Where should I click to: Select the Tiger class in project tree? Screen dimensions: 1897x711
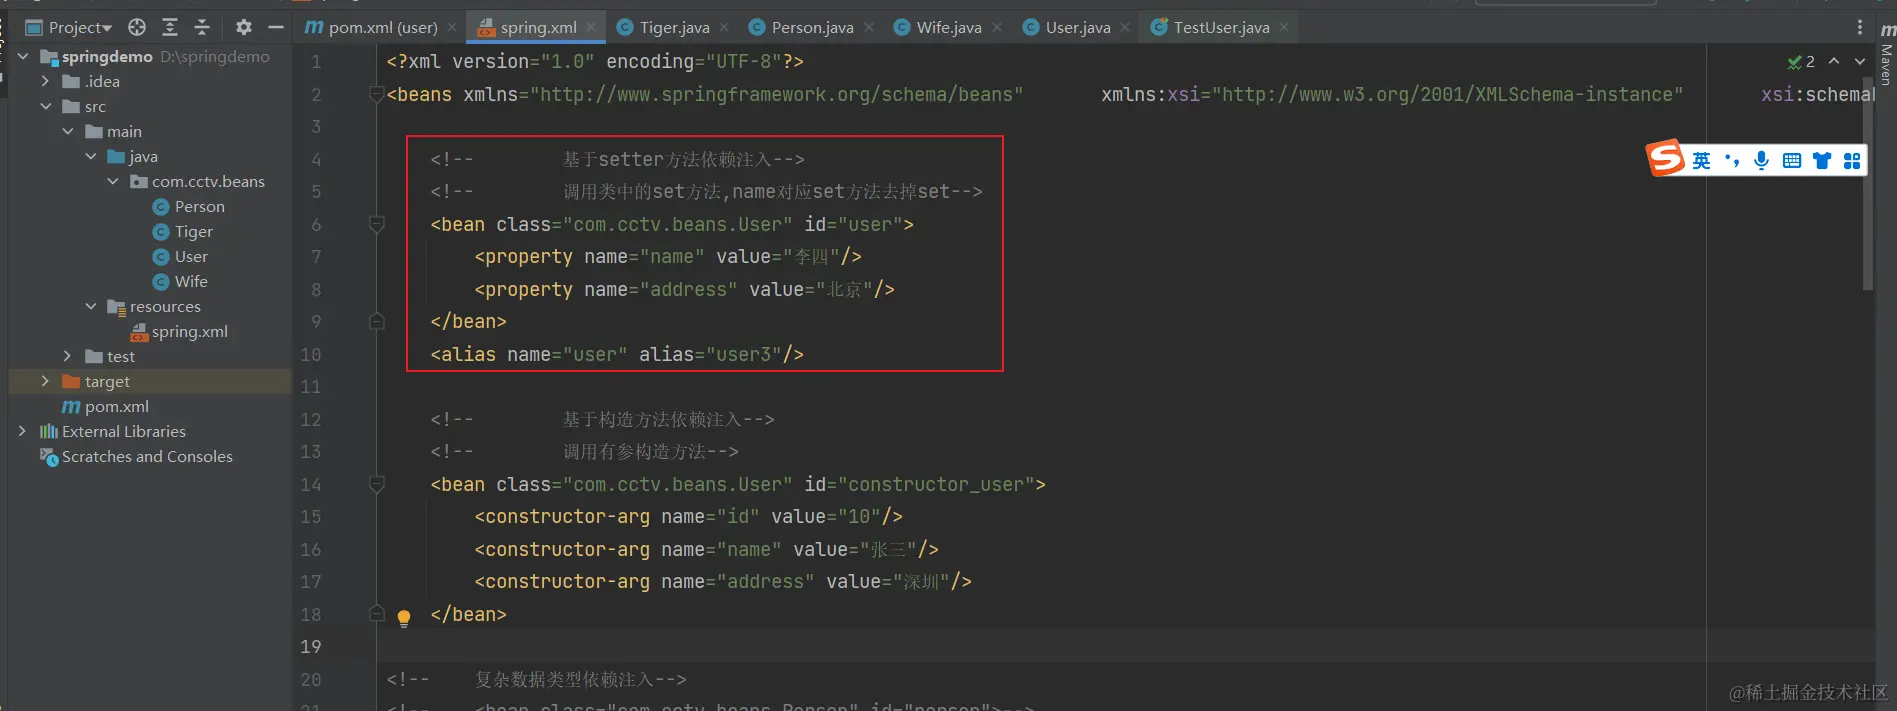(182, 231)
